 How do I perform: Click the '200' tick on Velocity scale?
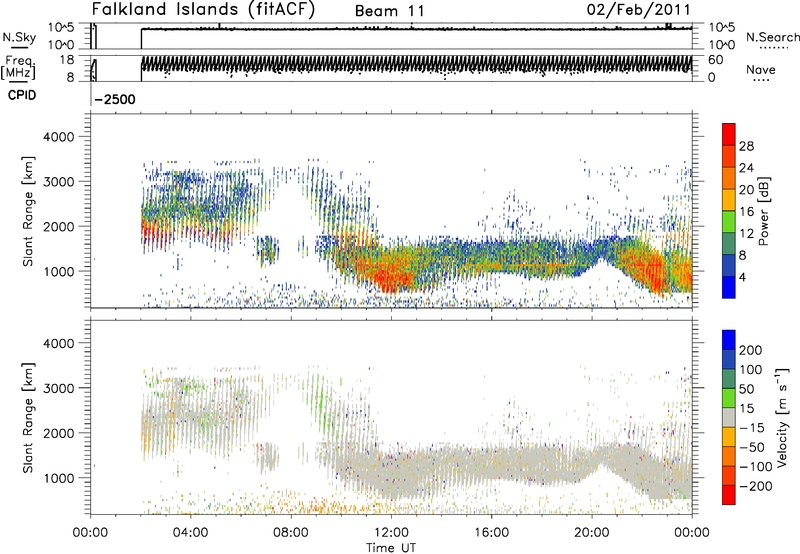pos(751,350)
